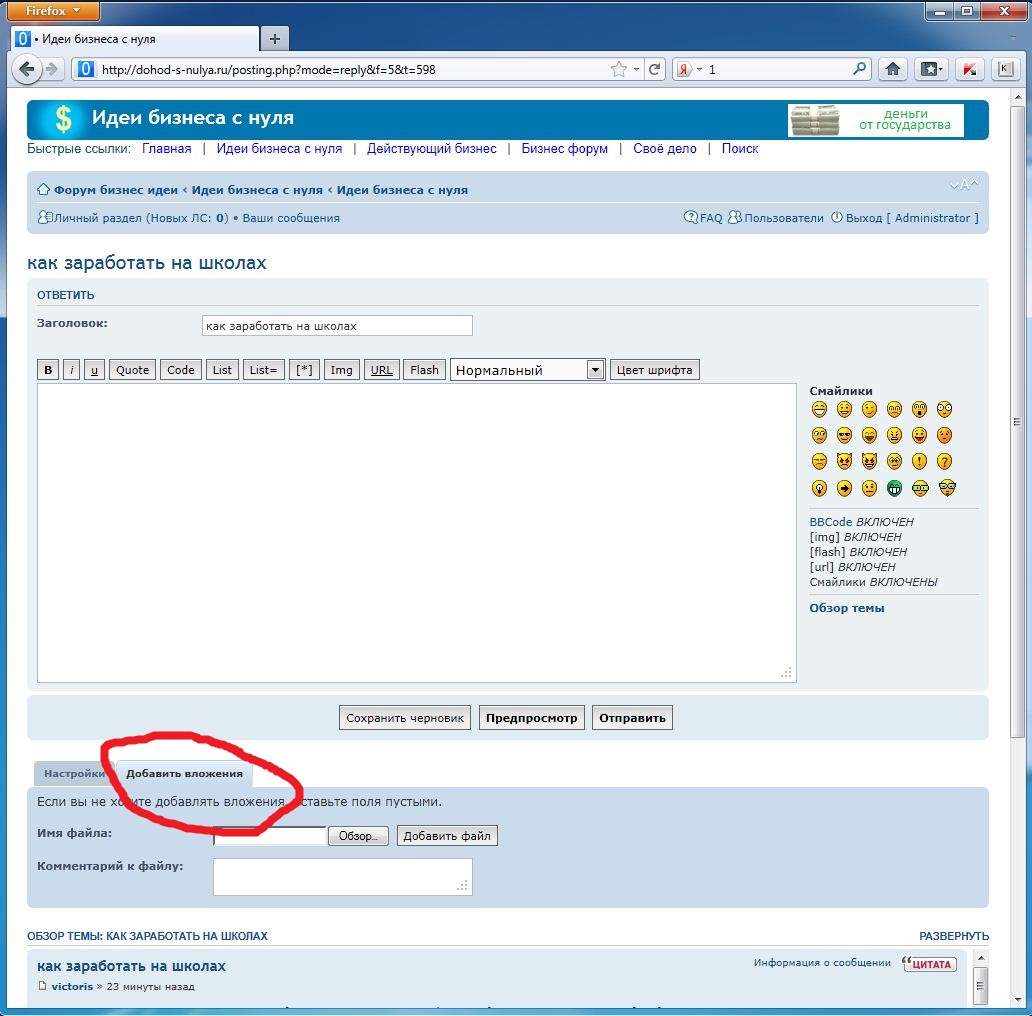Click the Firefox home icon
This screenshot has width=1032, height=1016.
coord(892,70)
